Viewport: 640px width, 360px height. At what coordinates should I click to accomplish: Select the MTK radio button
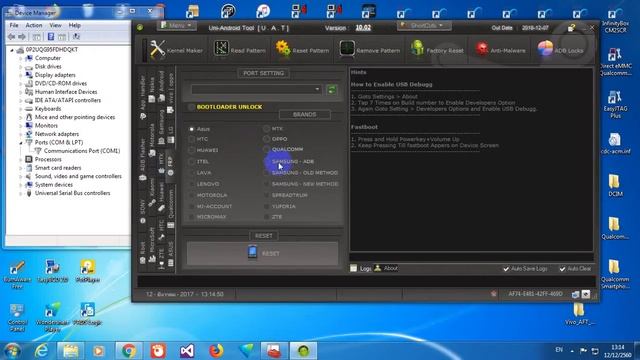(x=267, y=129)
